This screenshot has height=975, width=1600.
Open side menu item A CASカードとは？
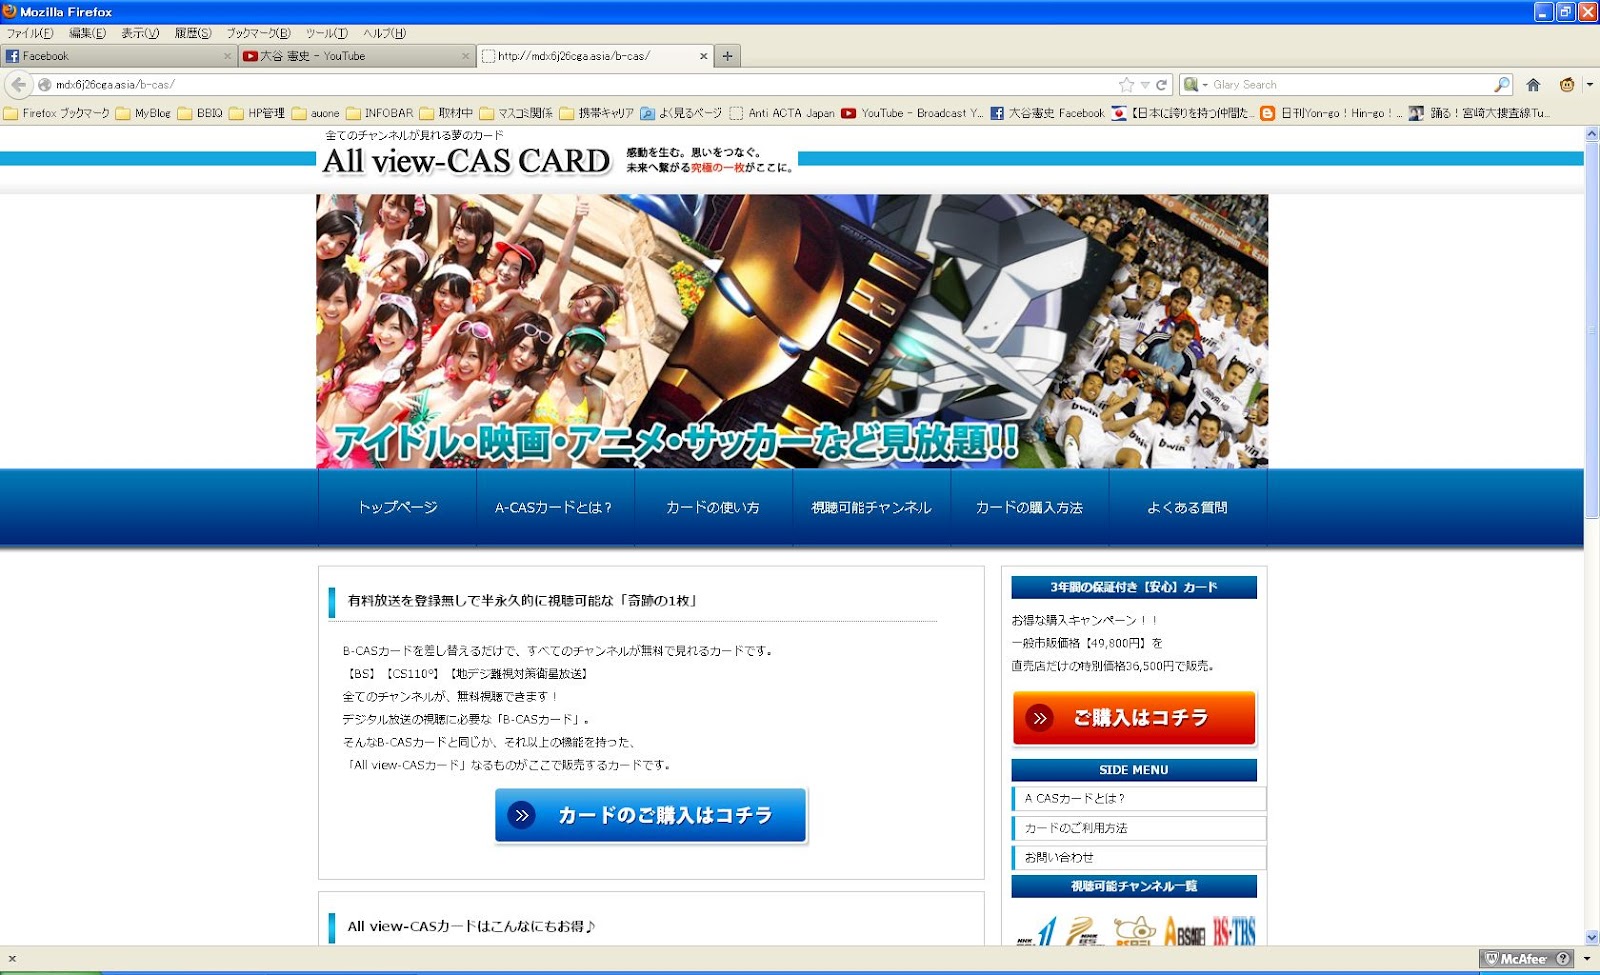tap(1138, 798)
